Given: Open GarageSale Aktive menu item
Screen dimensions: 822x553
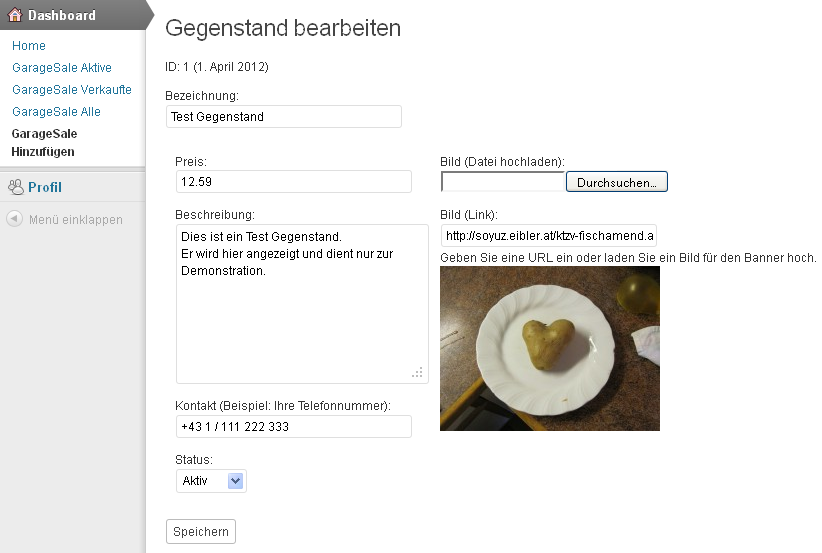Looking at the screenshot, I should pos(62,68).
